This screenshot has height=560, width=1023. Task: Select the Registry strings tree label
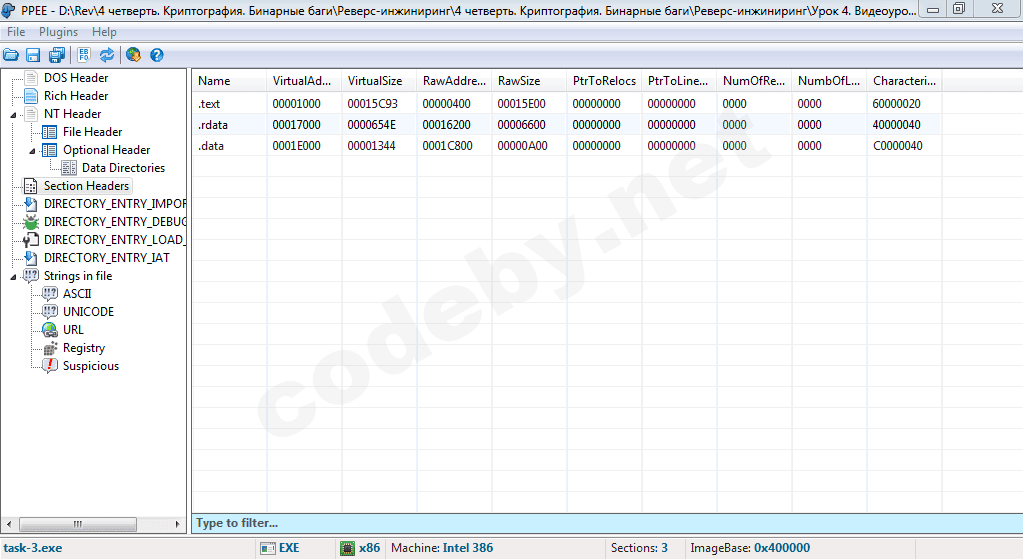(84, 348)
